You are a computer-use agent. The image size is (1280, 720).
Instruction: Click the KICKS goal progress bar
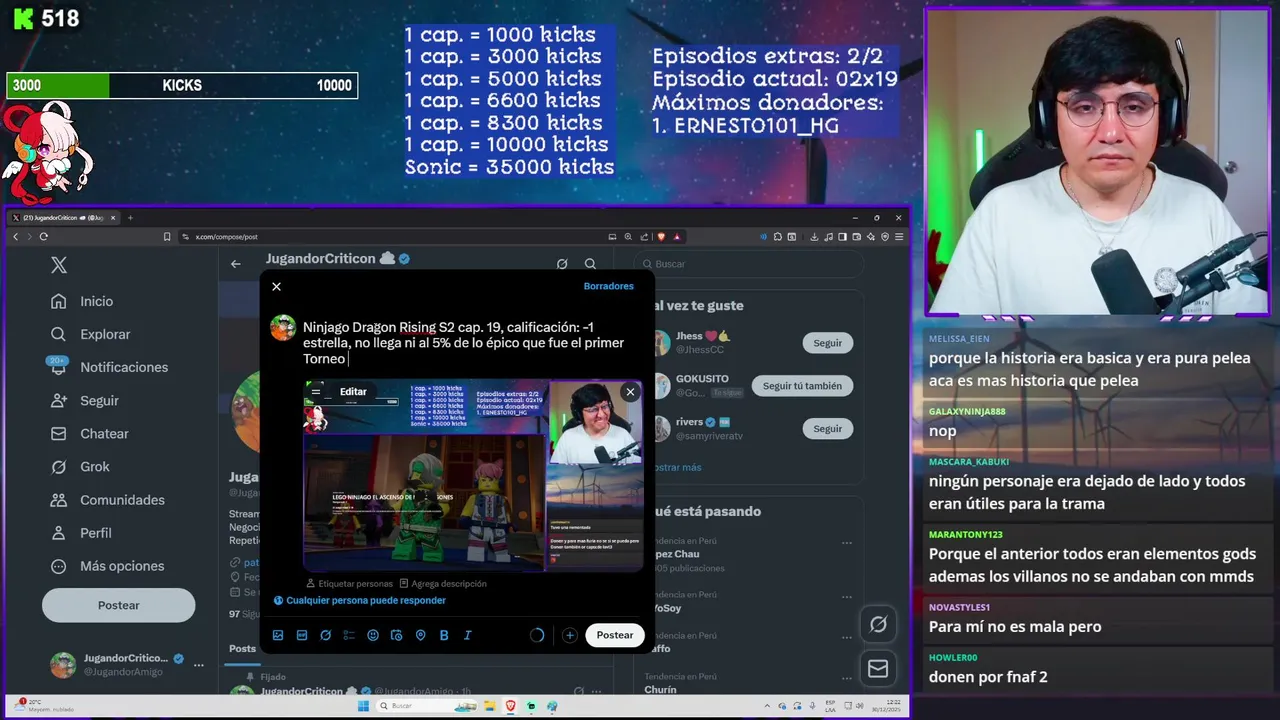click(182, 86)
